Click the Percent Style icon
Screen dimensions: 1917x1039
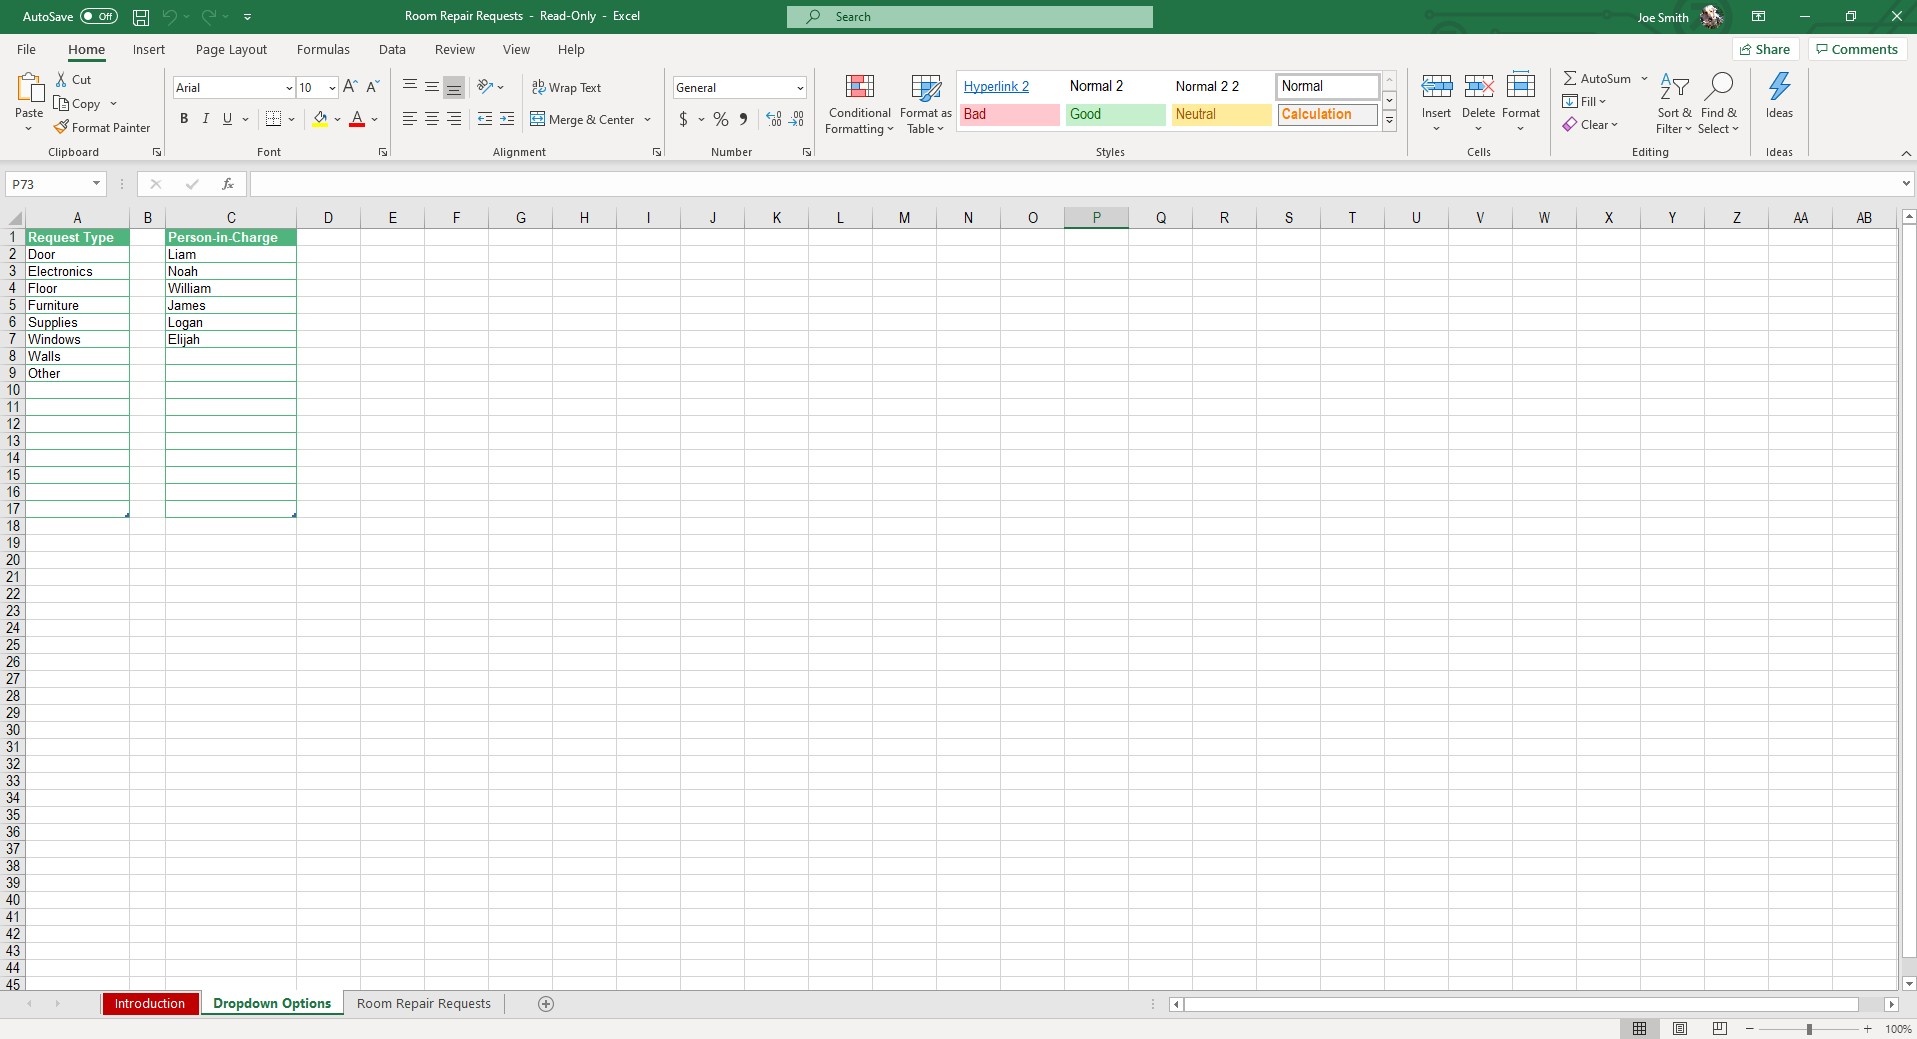click(720, 119)
